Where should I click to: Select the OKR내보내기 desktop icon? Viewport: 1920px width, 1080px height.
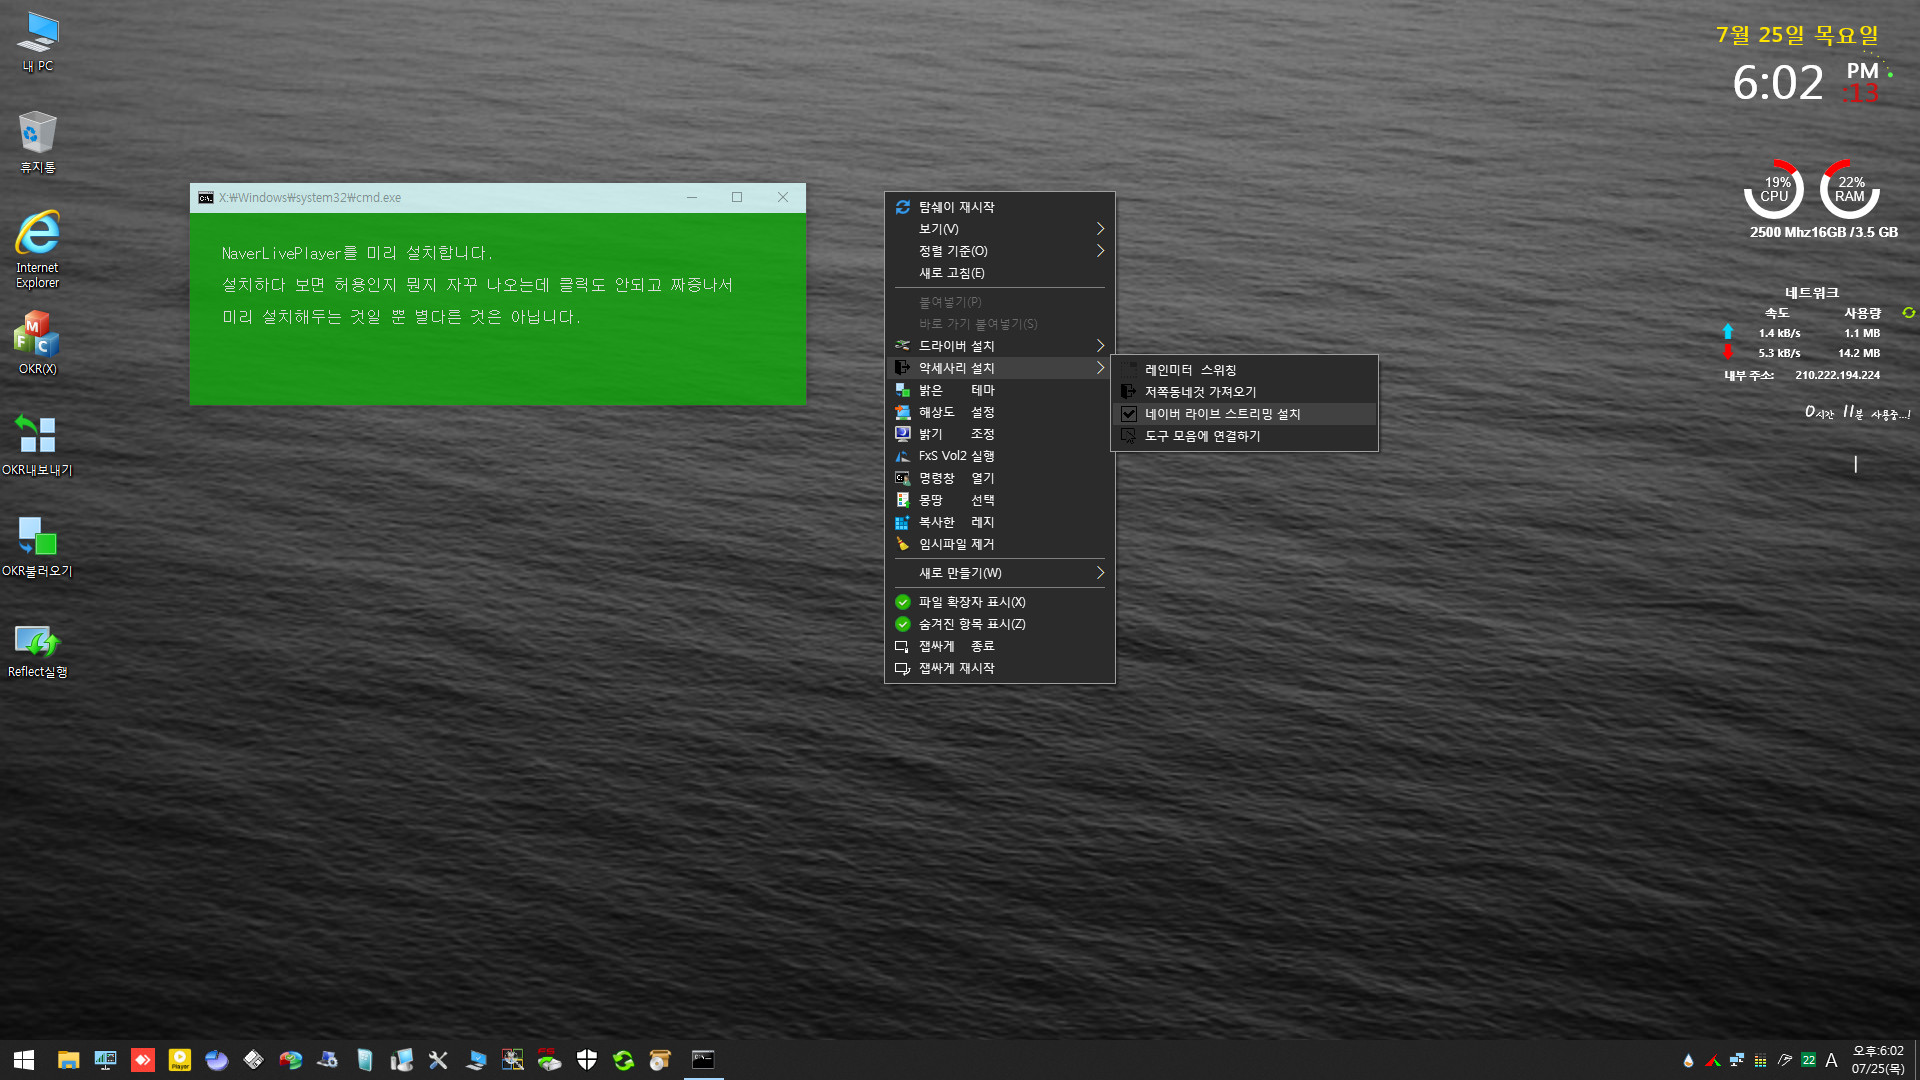pyautogui.click(x=38, y=445)
